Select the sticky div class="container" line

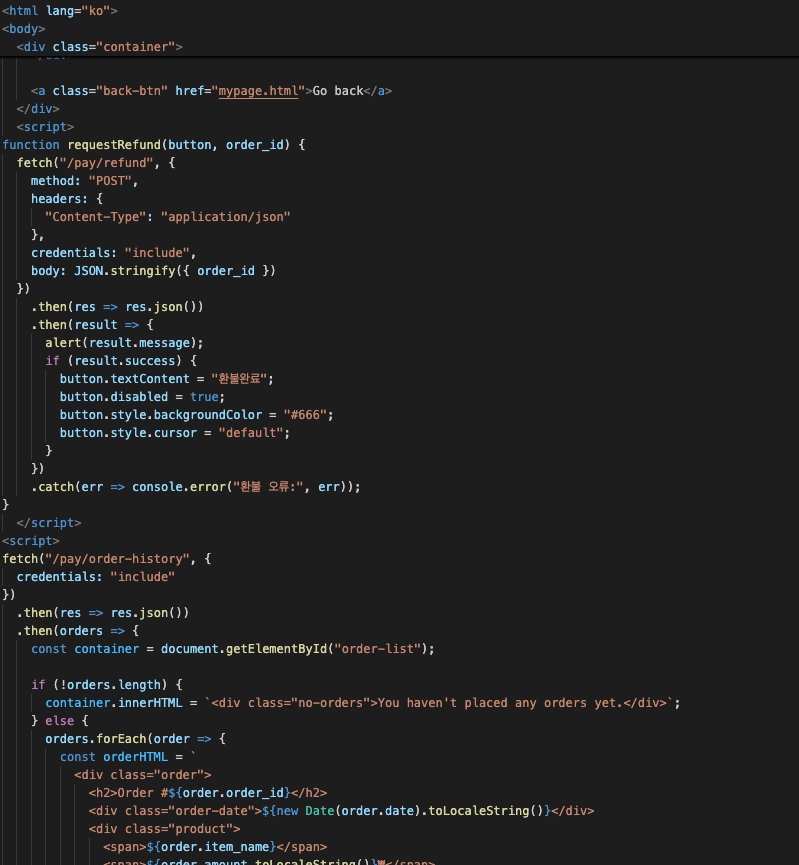(99, 47)
